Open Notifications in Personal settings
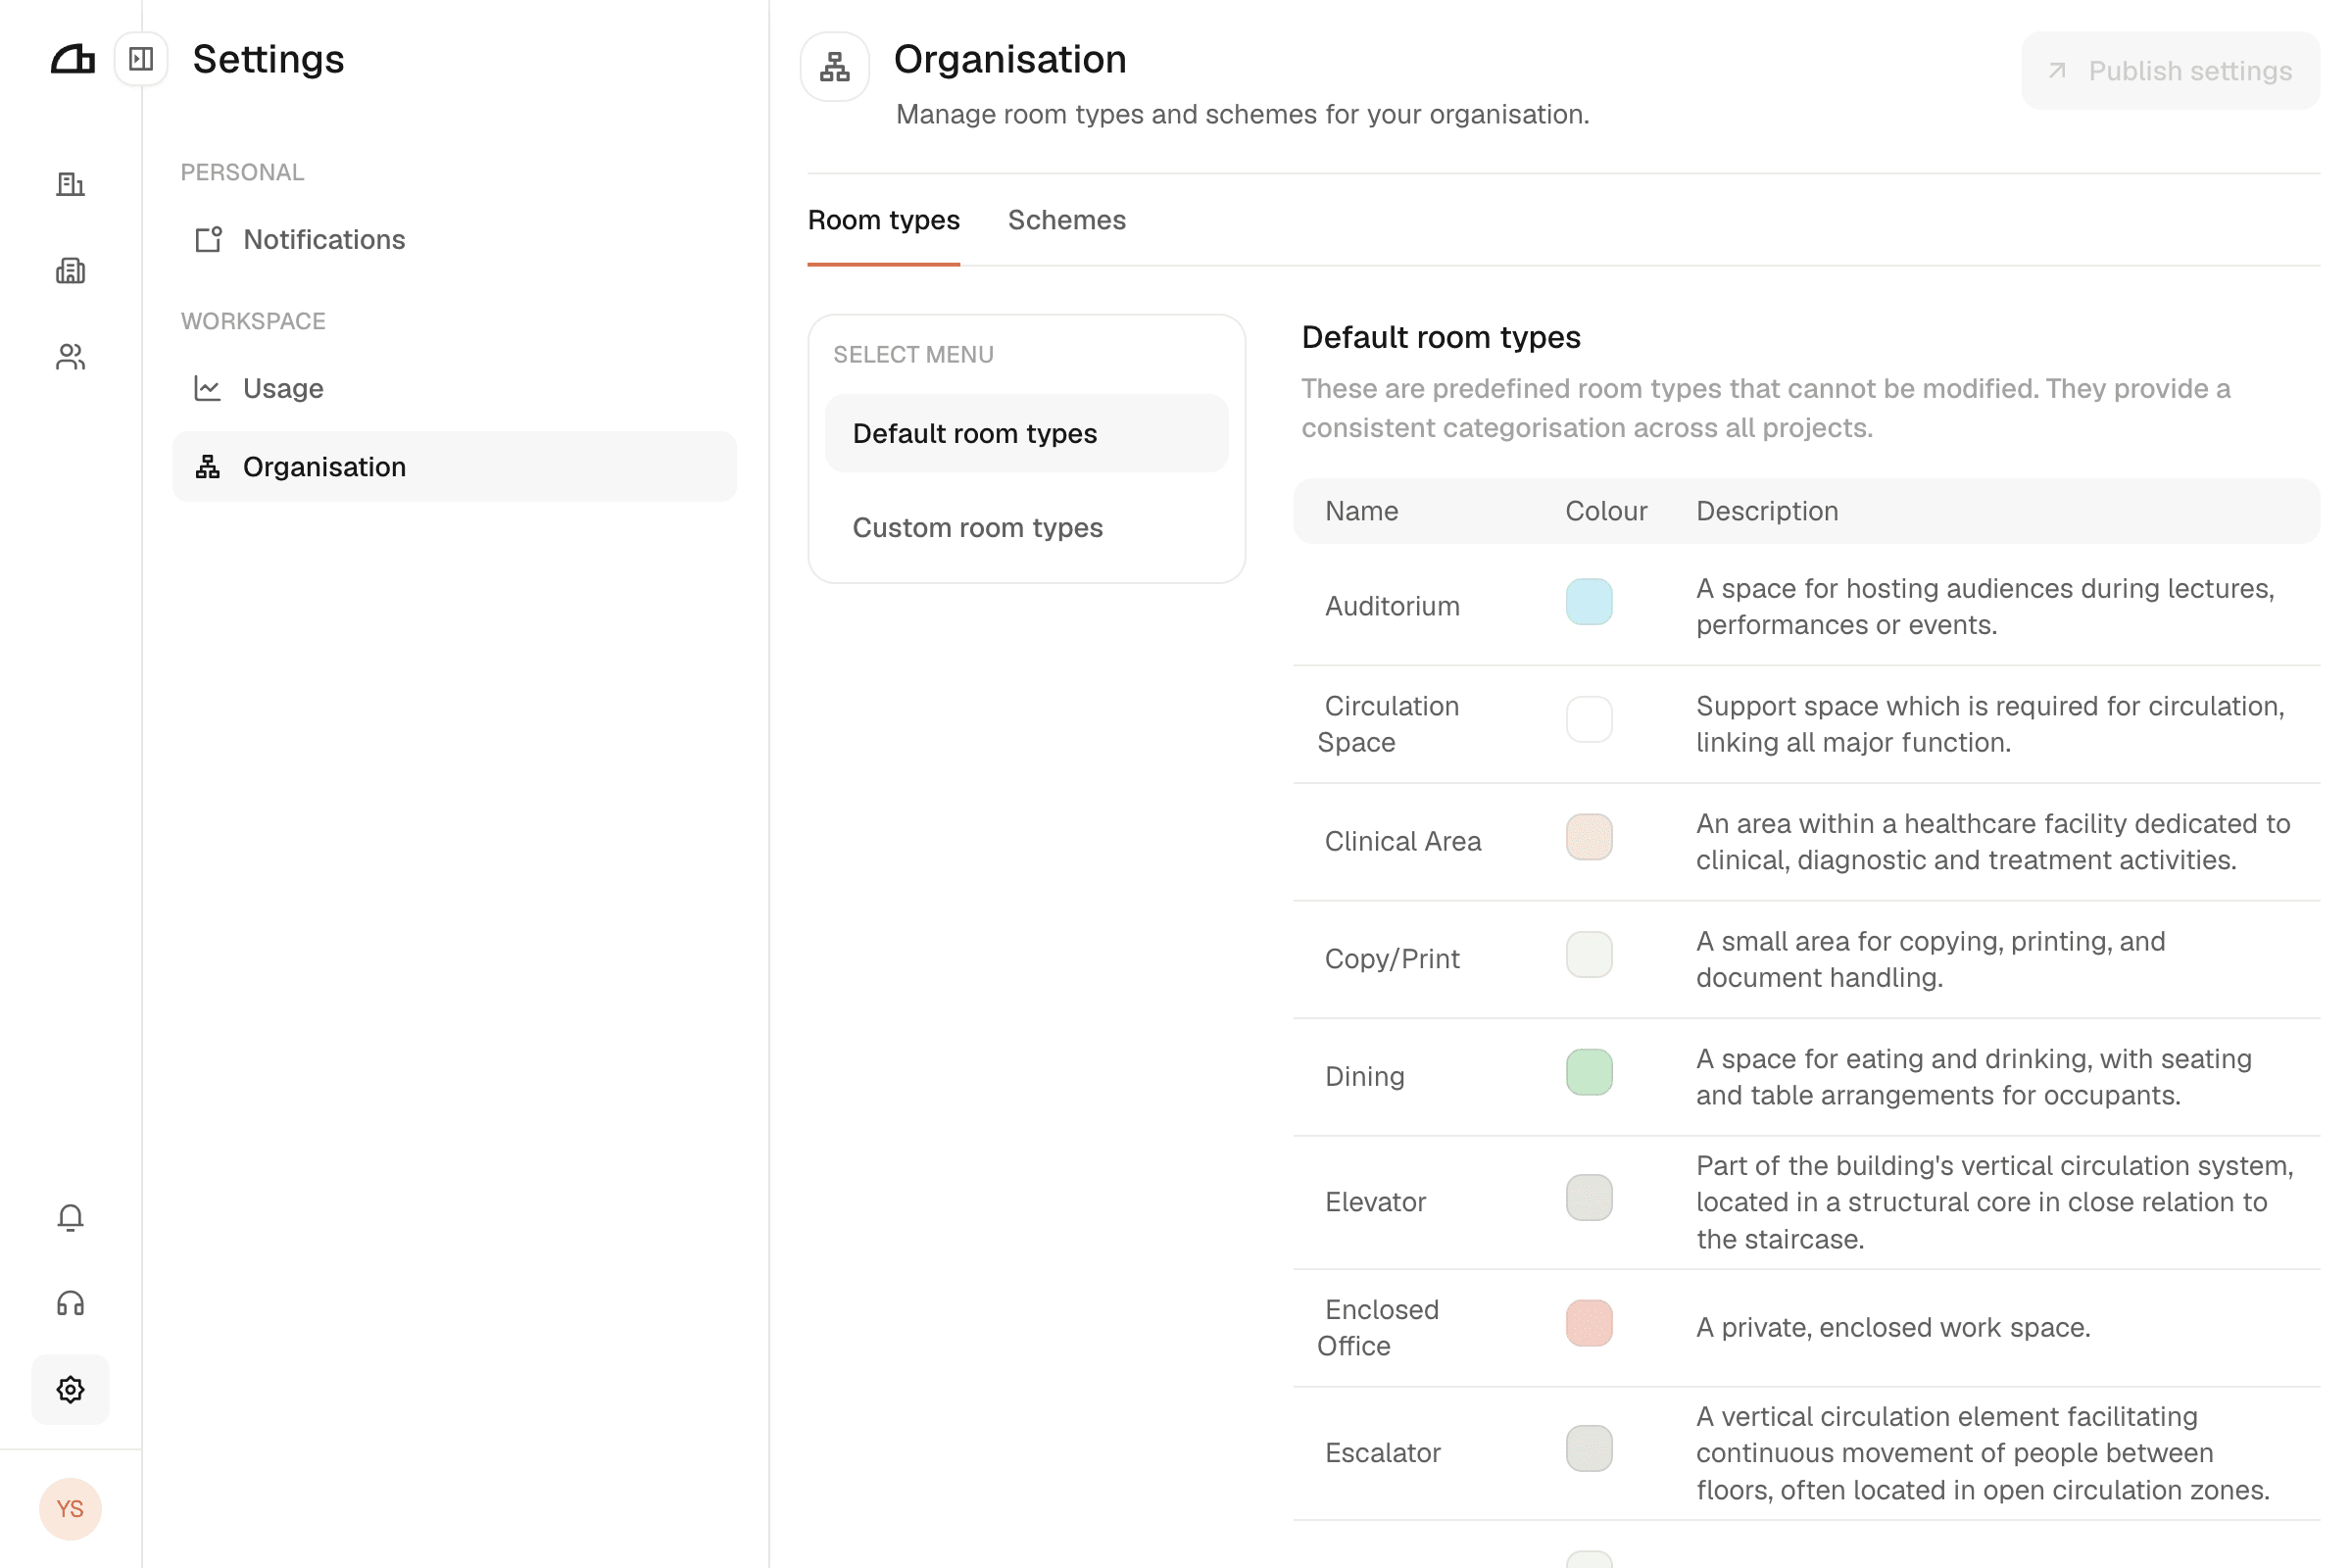2352x1568 pixels. (454, 240)
